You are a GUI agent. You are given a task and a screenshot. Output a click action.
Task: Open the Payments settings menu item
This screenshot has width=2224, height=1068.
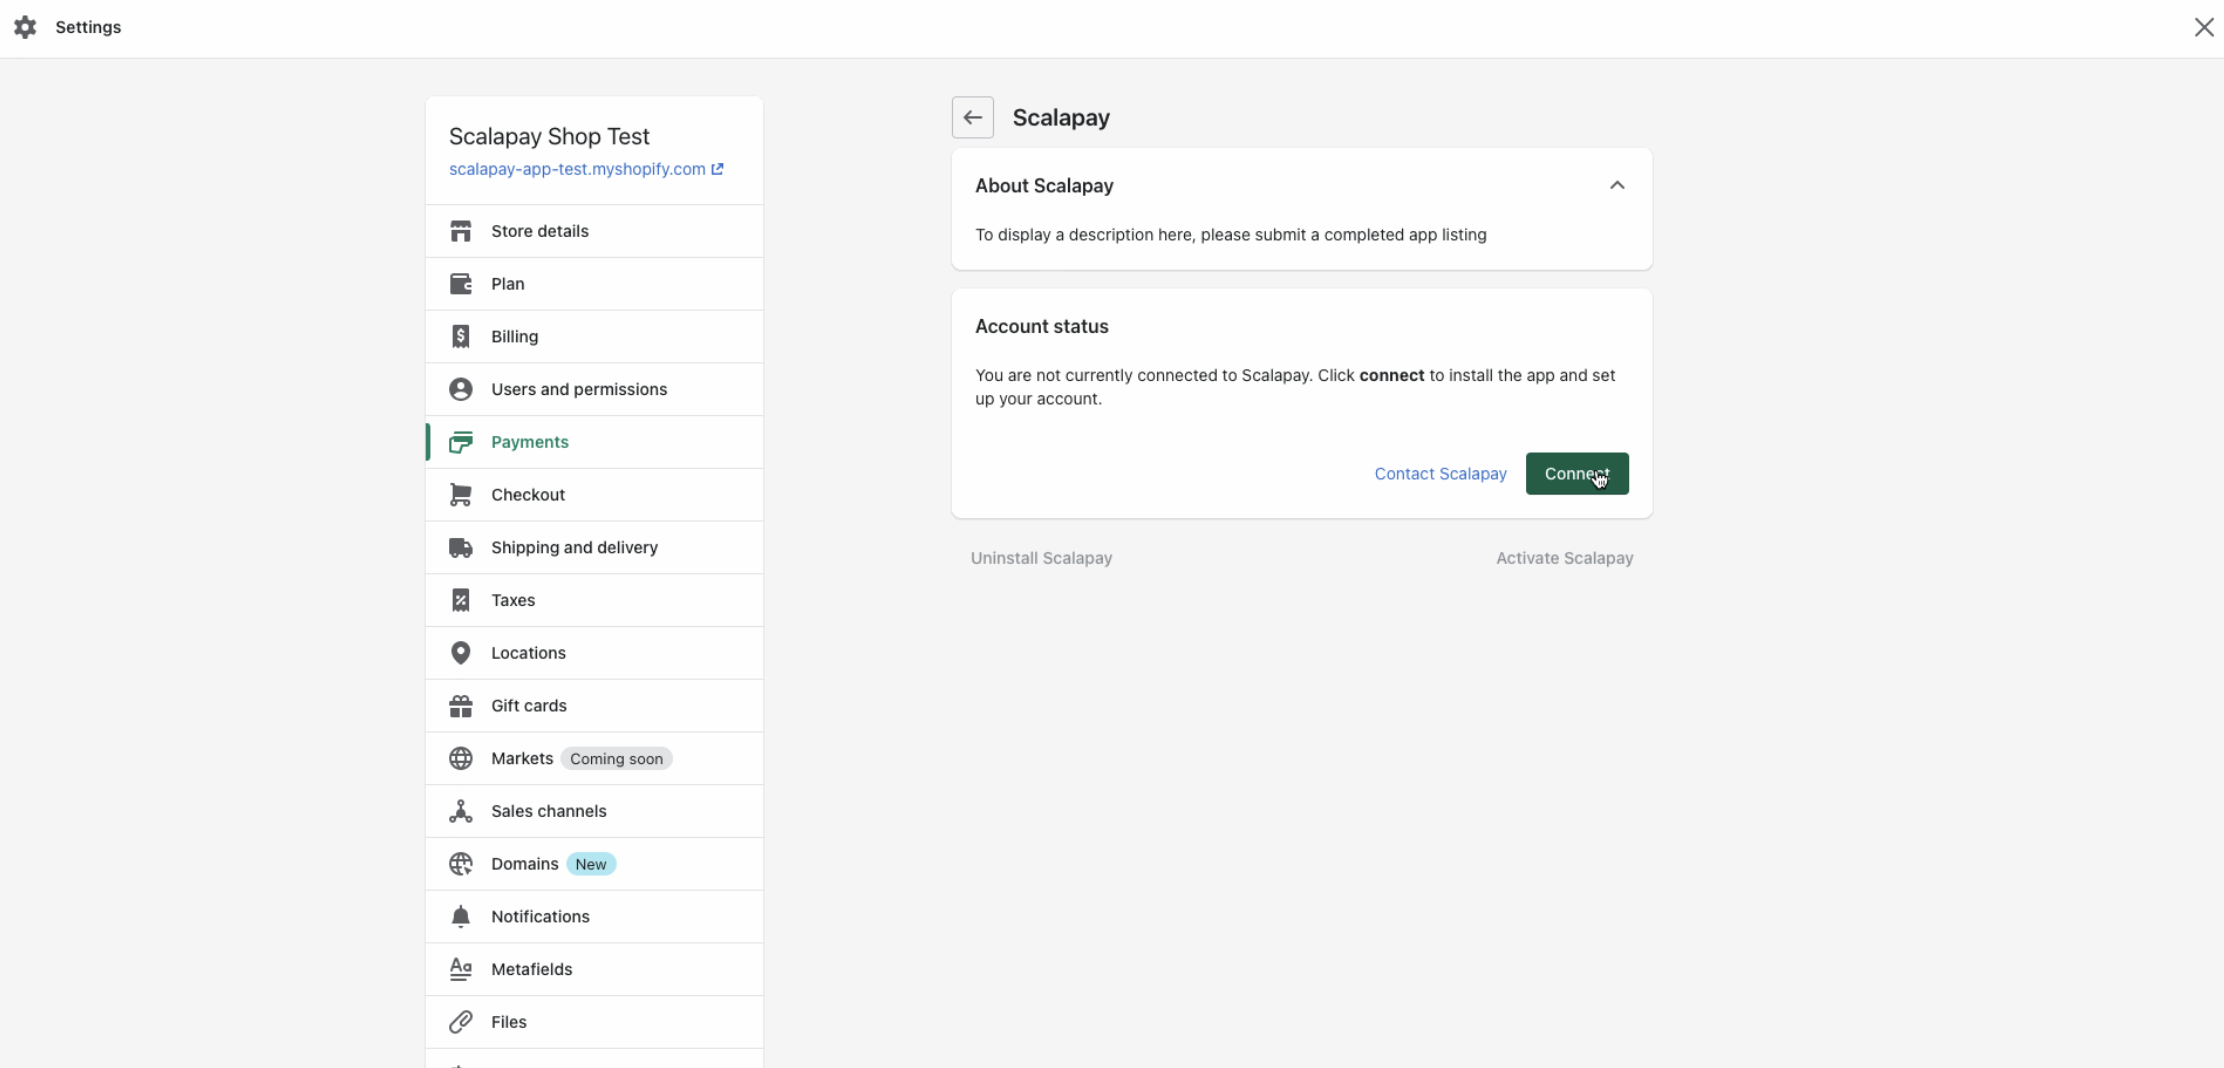[529, 442]
